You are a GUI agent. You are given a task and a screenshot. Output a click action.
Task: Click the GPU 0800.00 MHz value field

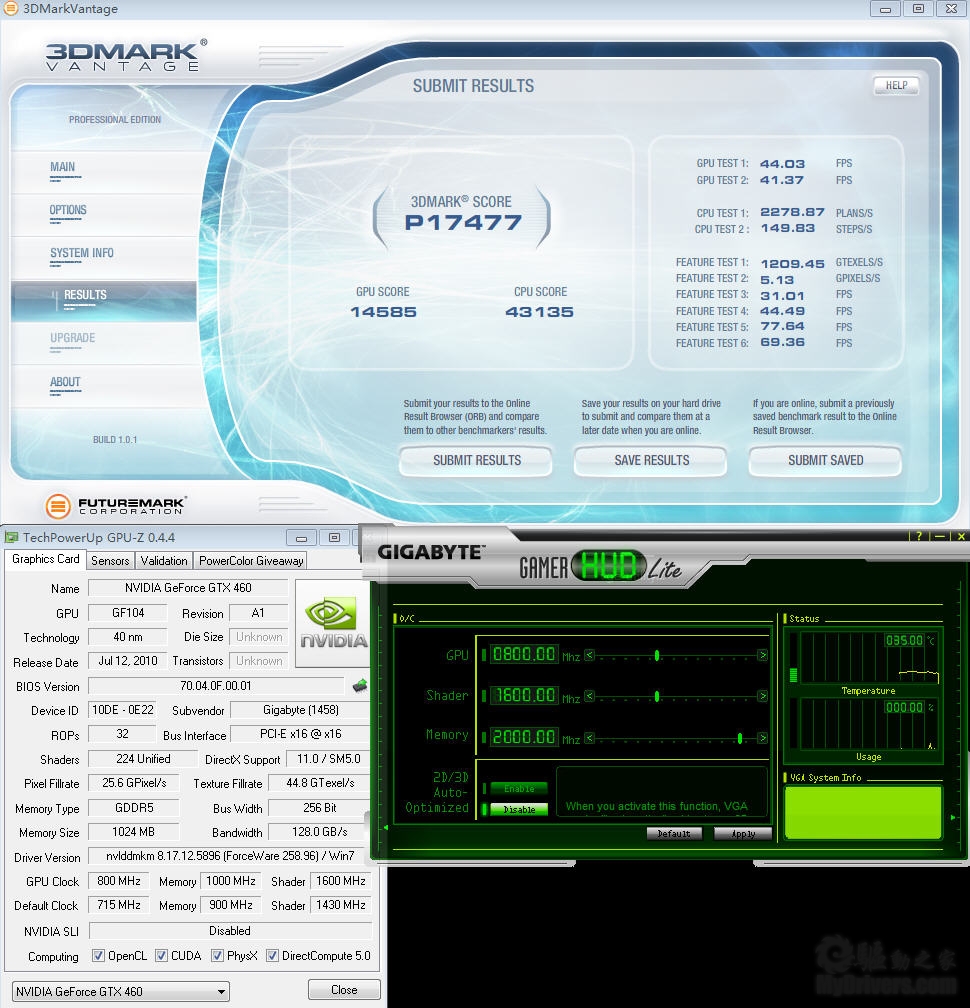coord(523,654)
